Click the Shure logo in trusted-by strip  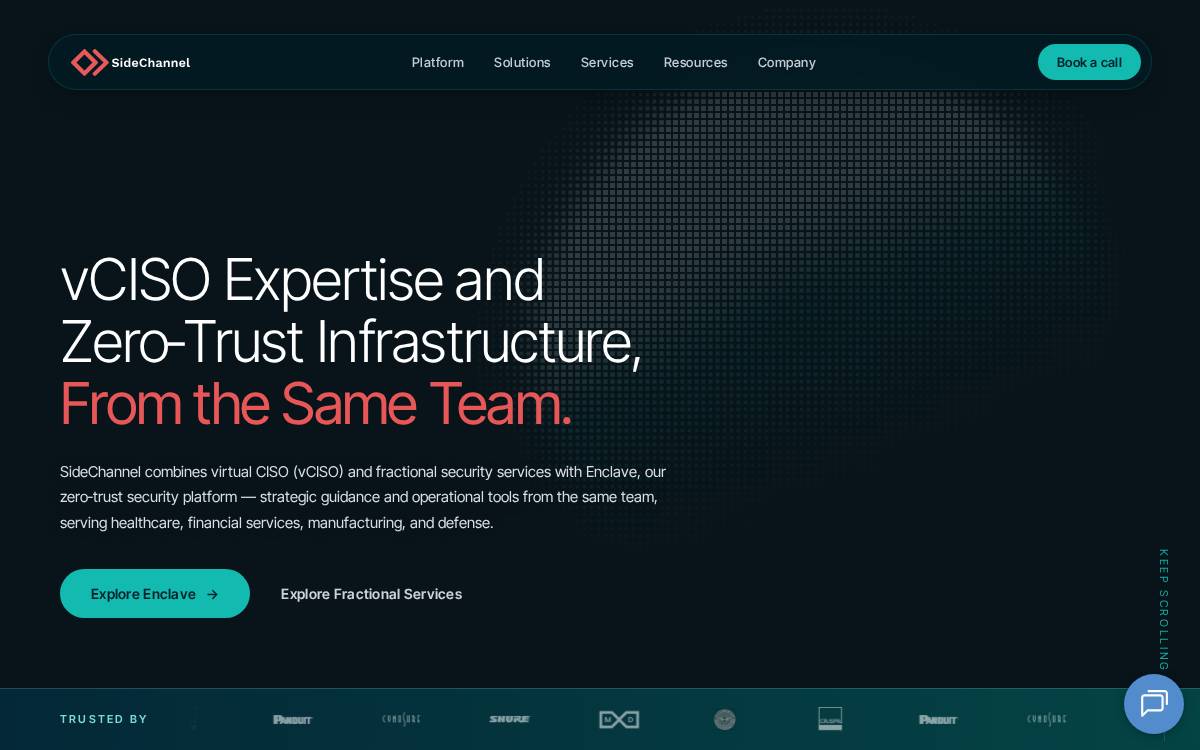click(509, 719)
